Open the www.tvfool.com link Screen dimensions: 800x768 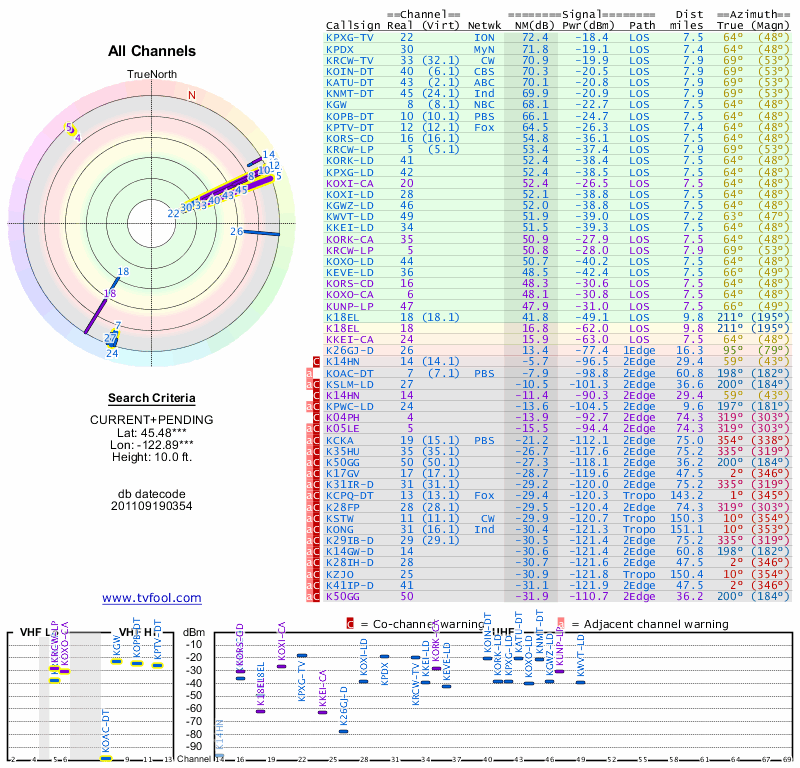click(151, 598)
